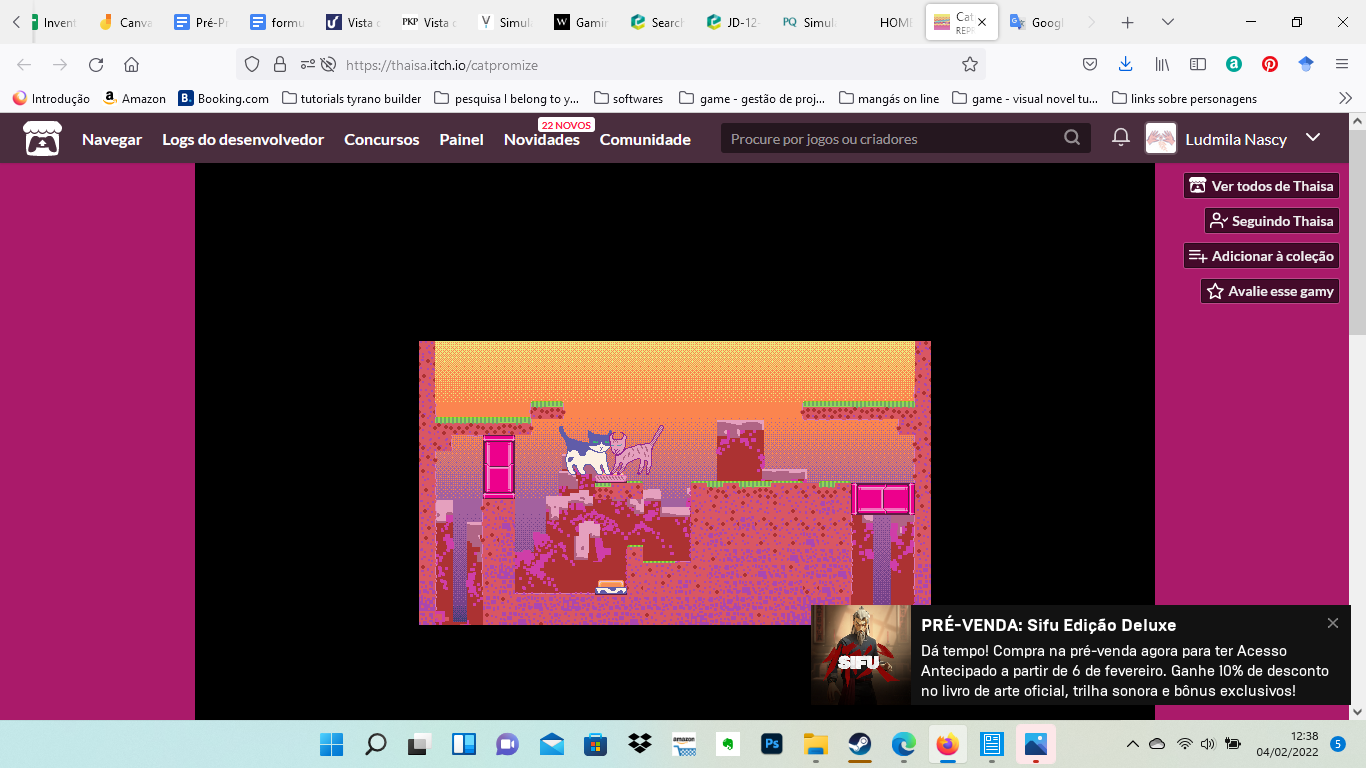Viewport: 1366px width, 768px height.
Task: Open the notifications bell icon
Action: (x=1121, y=138)
